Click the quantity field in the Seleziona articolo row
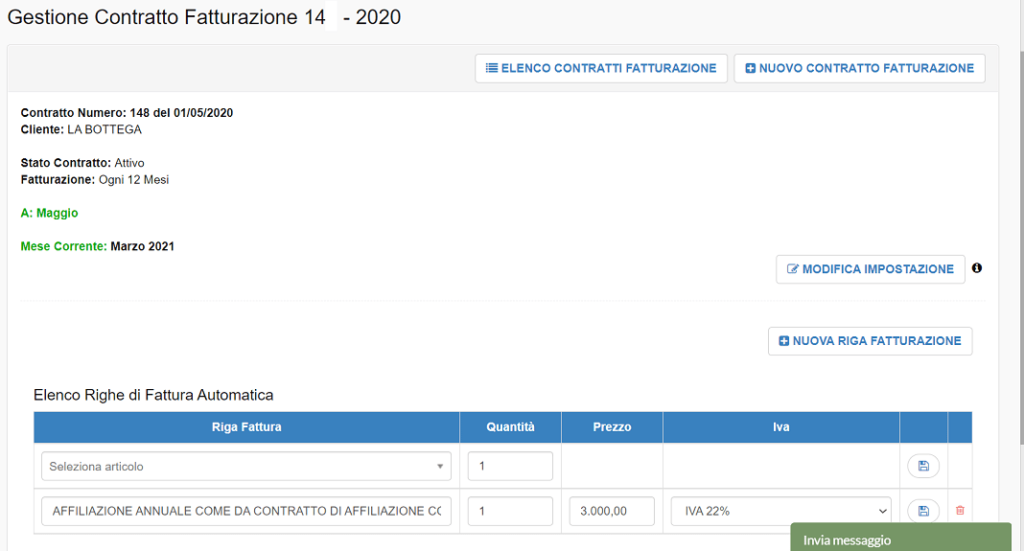This screenshot has height=551, width=1024. click(510, 466)
